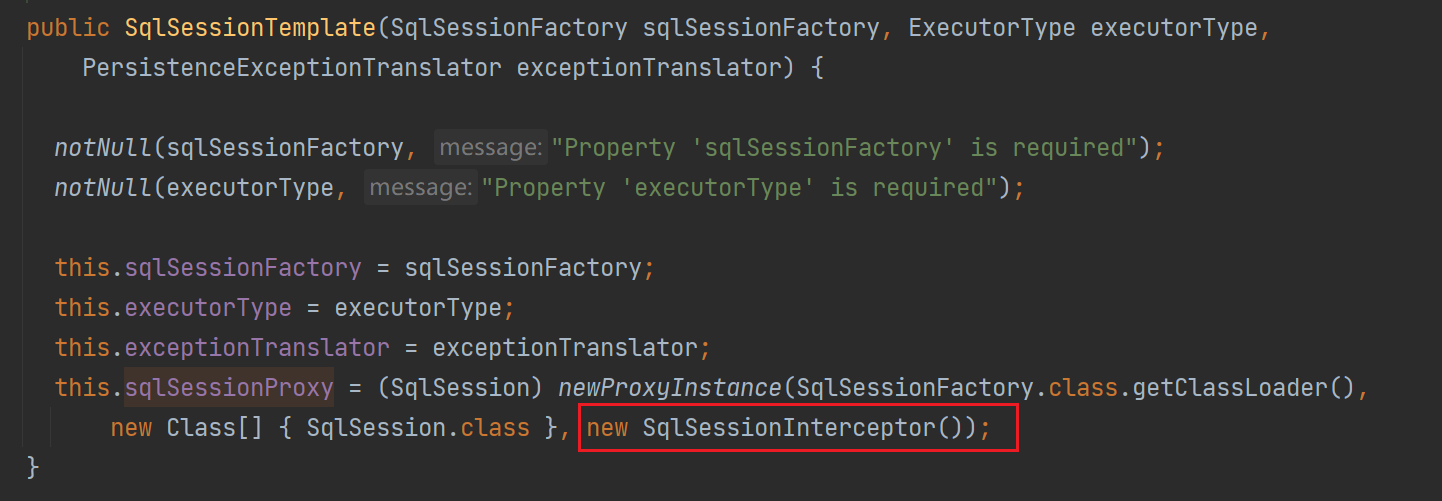Viewport: 1442px width, 501px height.
Task: Click the closing brace of constructor
Action: tap(33, 467)
